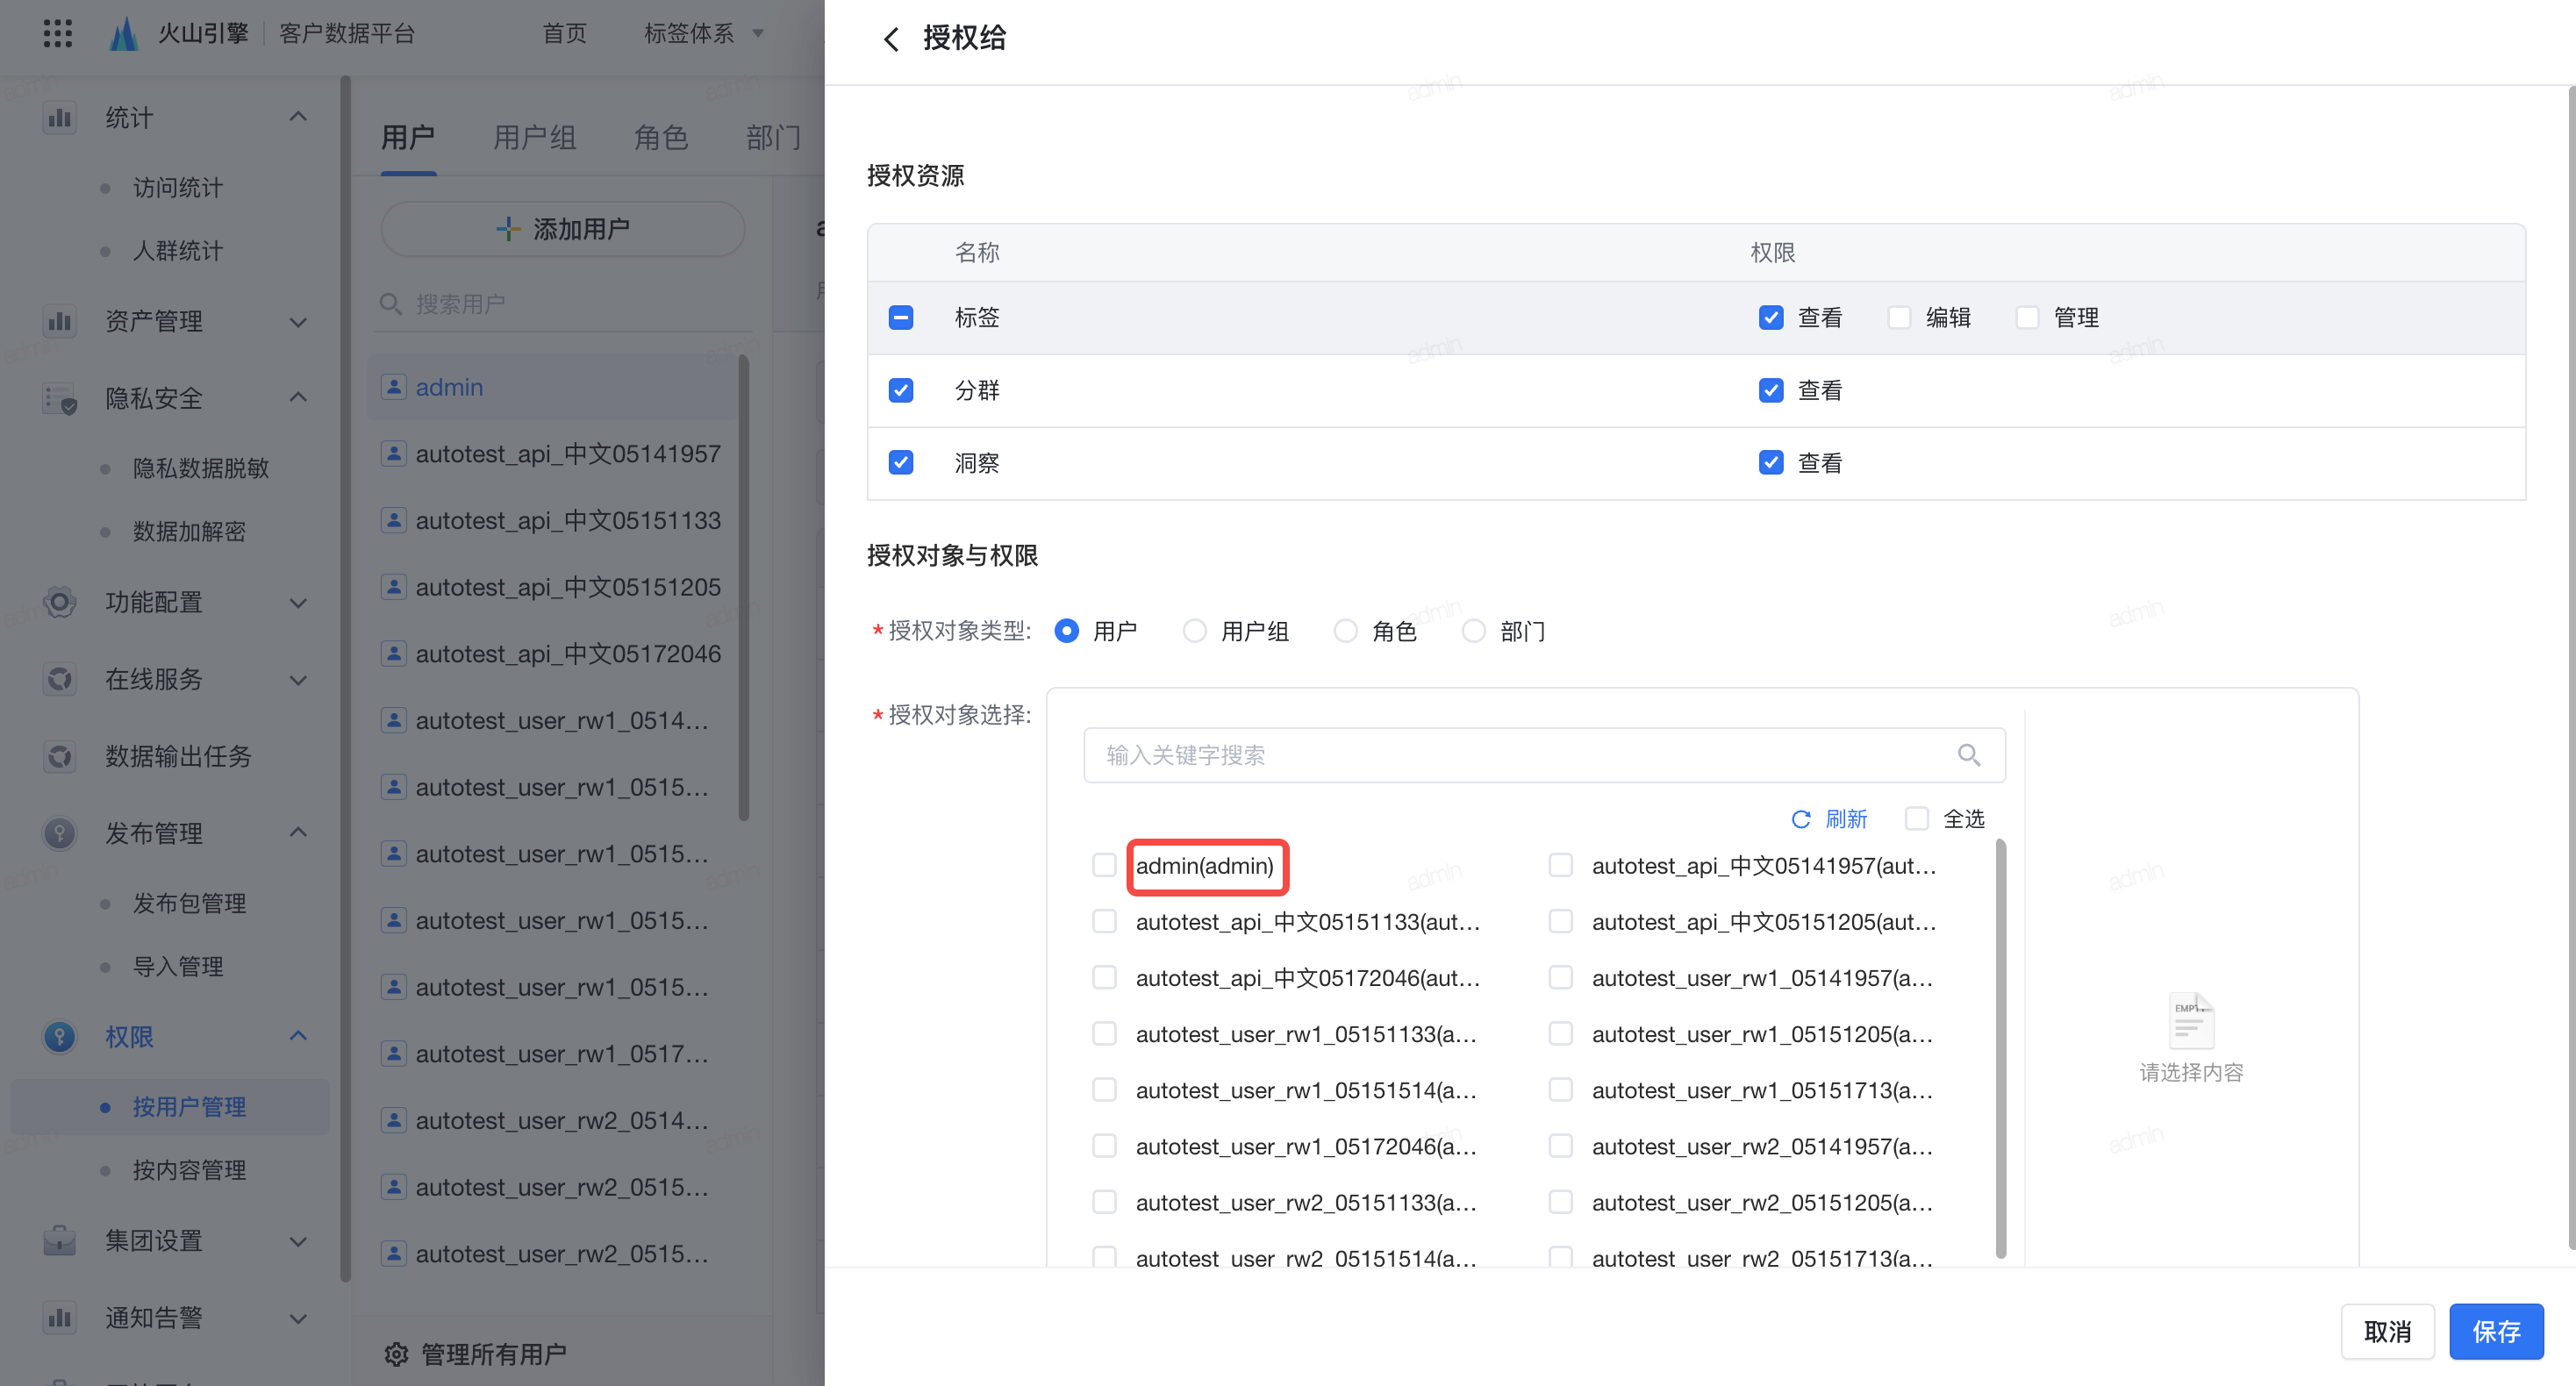This screenshot has width=2576, height=1386.
Task: Enable 管理 permission for 标签
Action: coord(2027,318)
